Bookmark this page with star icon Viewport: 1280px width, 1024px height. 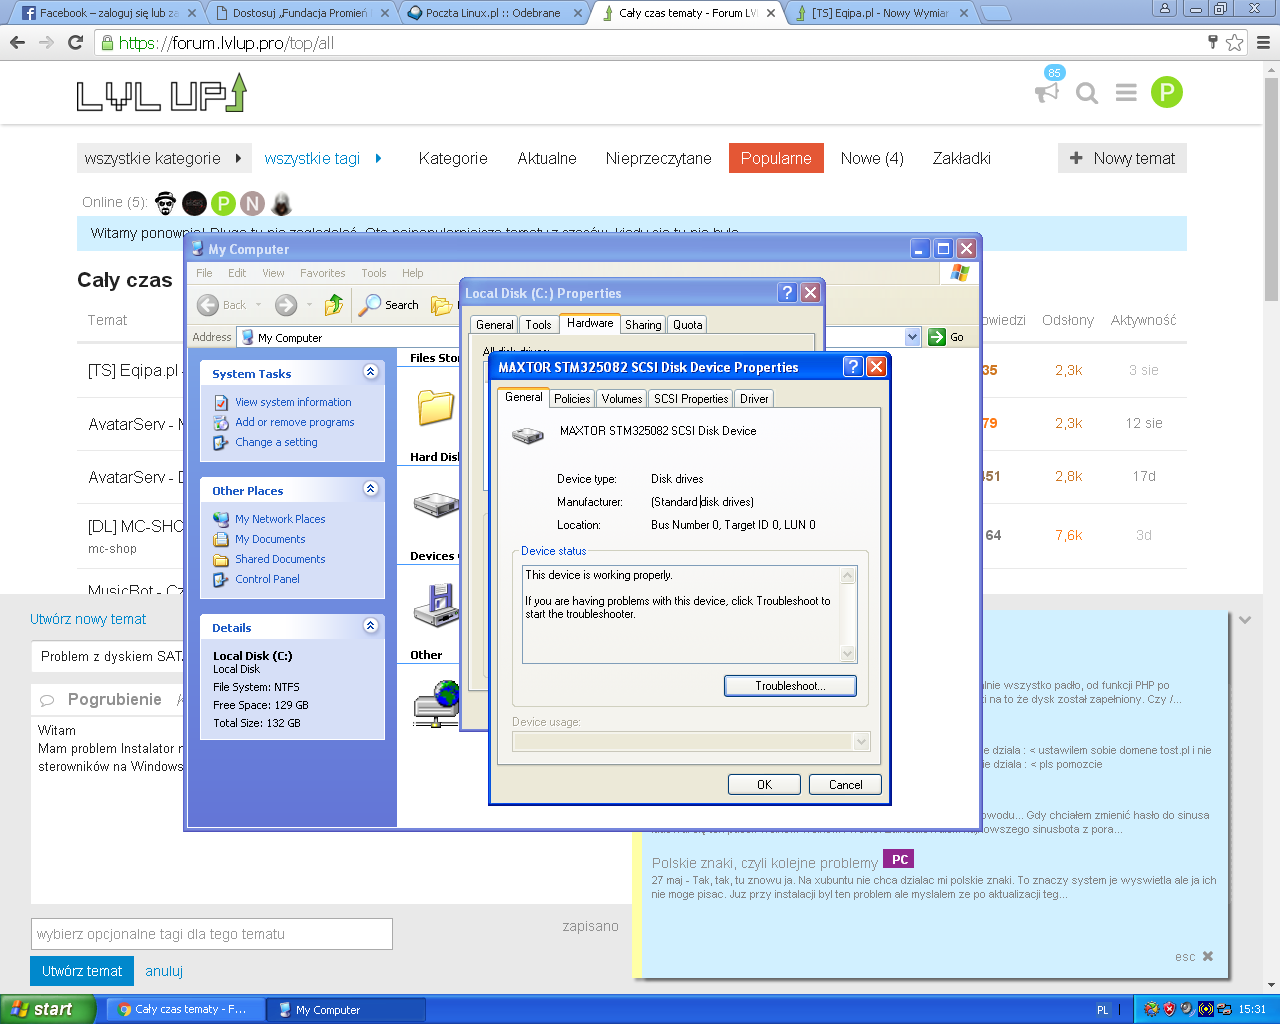(1235, 42)
